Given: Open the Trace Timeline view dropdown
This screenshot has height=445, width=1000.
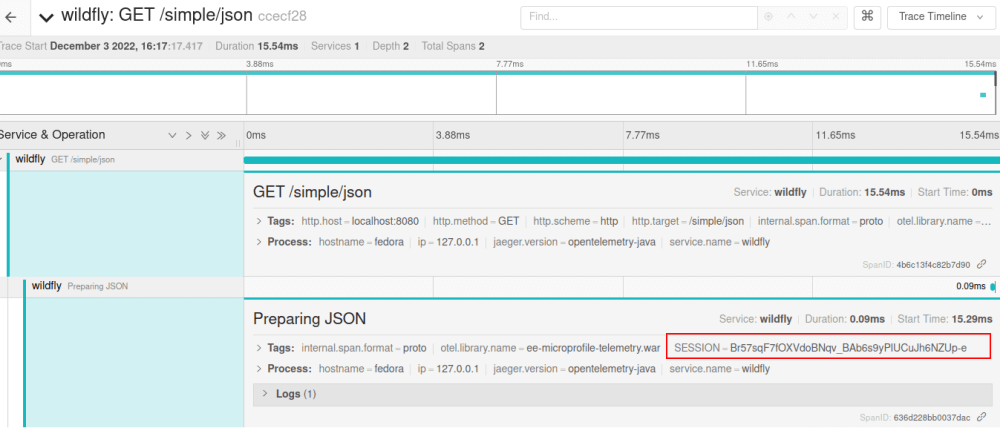Looking at the screenshot, I should (941, 17).
